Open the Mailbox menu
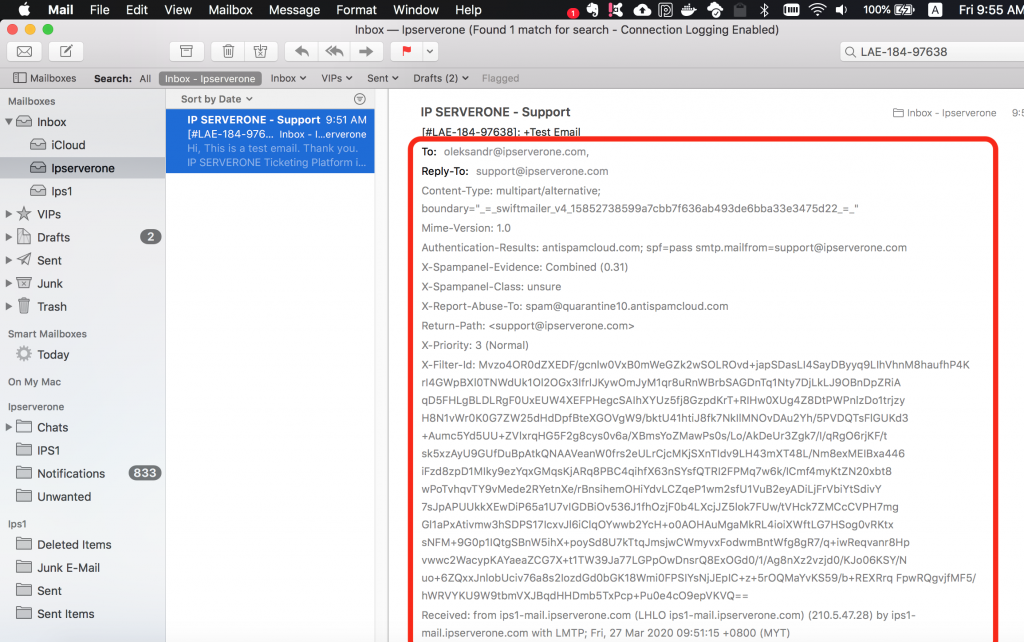 230,9
